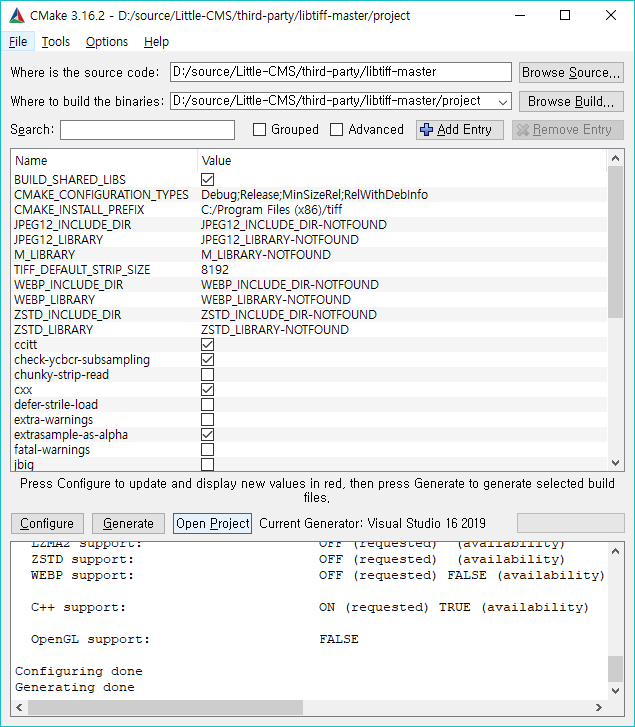Click the entry list scroll-down arrow

point(616,463)
